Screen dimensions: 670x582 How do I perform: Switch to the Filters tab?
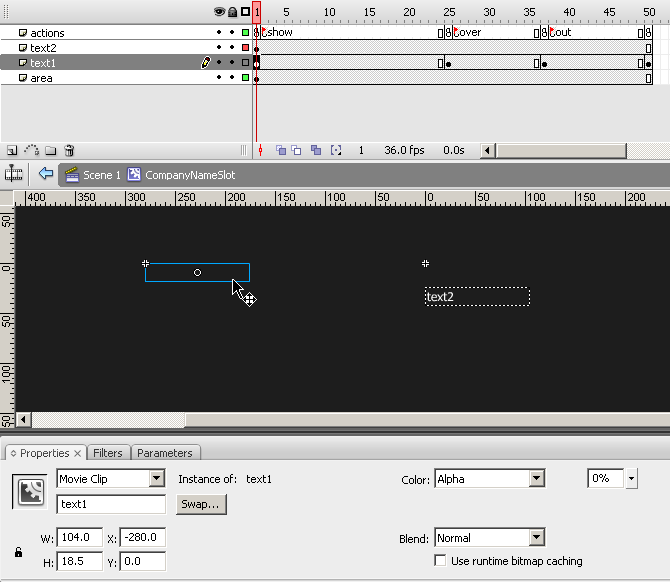click(x=108, y=453)
